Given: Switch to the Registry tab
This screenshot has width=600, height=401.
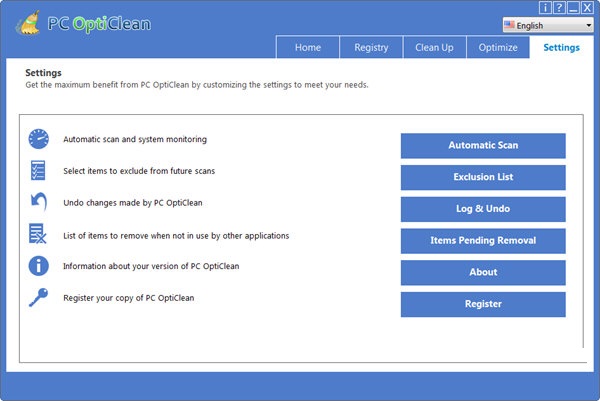Looking at the screenshot, I should coord(371,47).
